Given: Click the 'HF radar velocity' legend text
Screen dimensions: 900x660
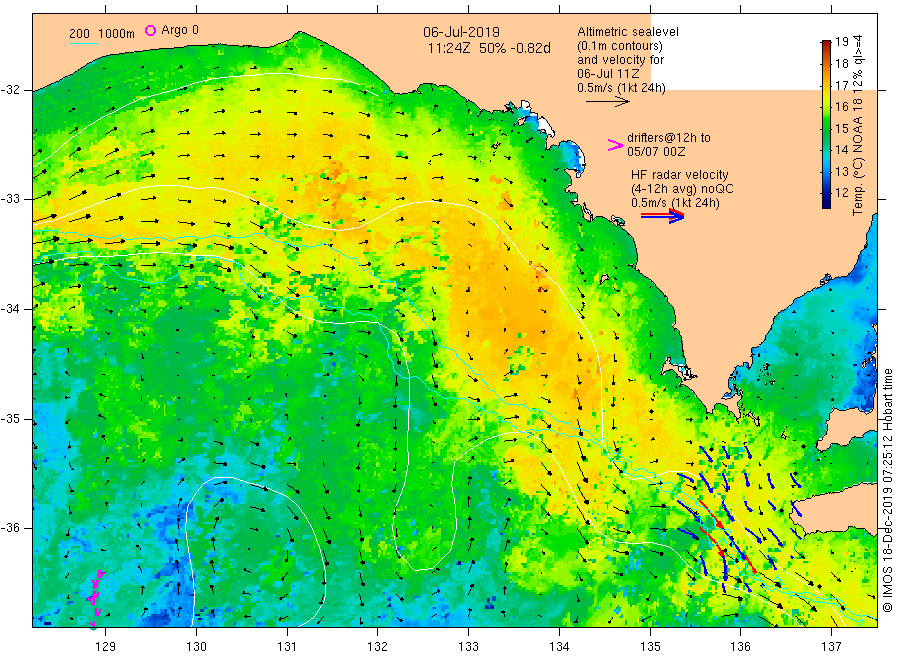Looking at the screenshot, I should pyautogui.click(x=680, y=174).
